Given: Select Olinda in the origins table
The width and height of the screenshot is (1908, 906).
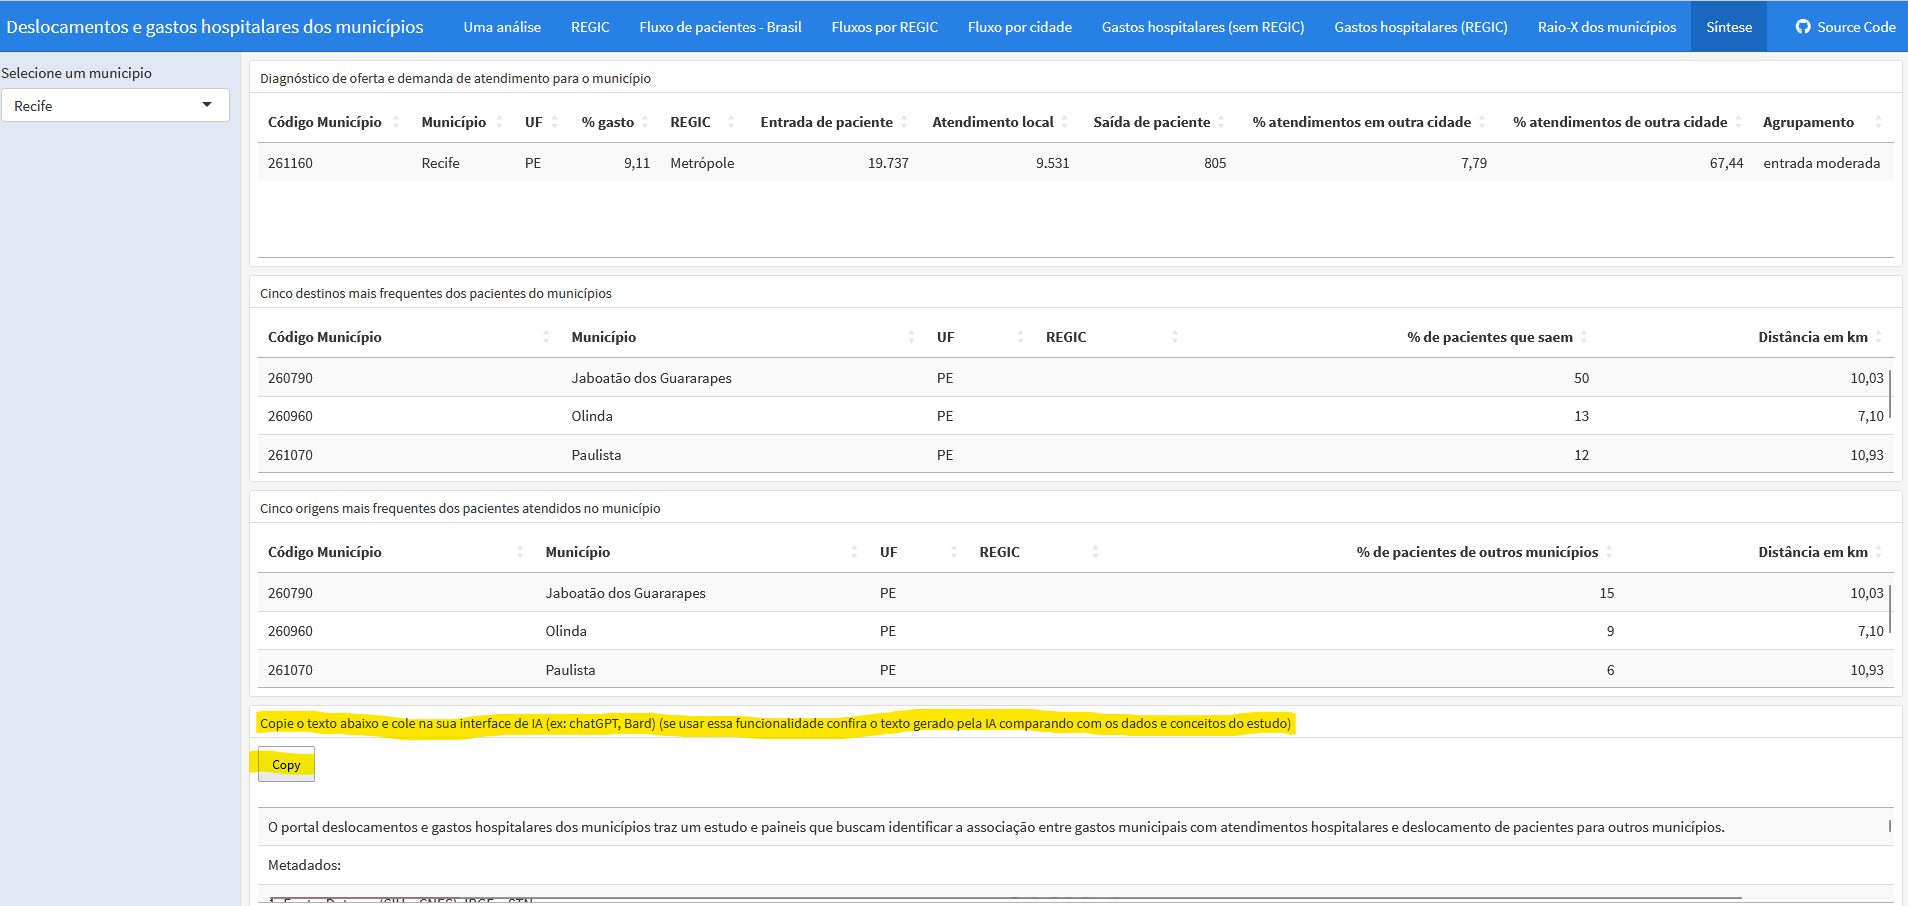Looking at the screenshot, I should click(x=566, y=631).
